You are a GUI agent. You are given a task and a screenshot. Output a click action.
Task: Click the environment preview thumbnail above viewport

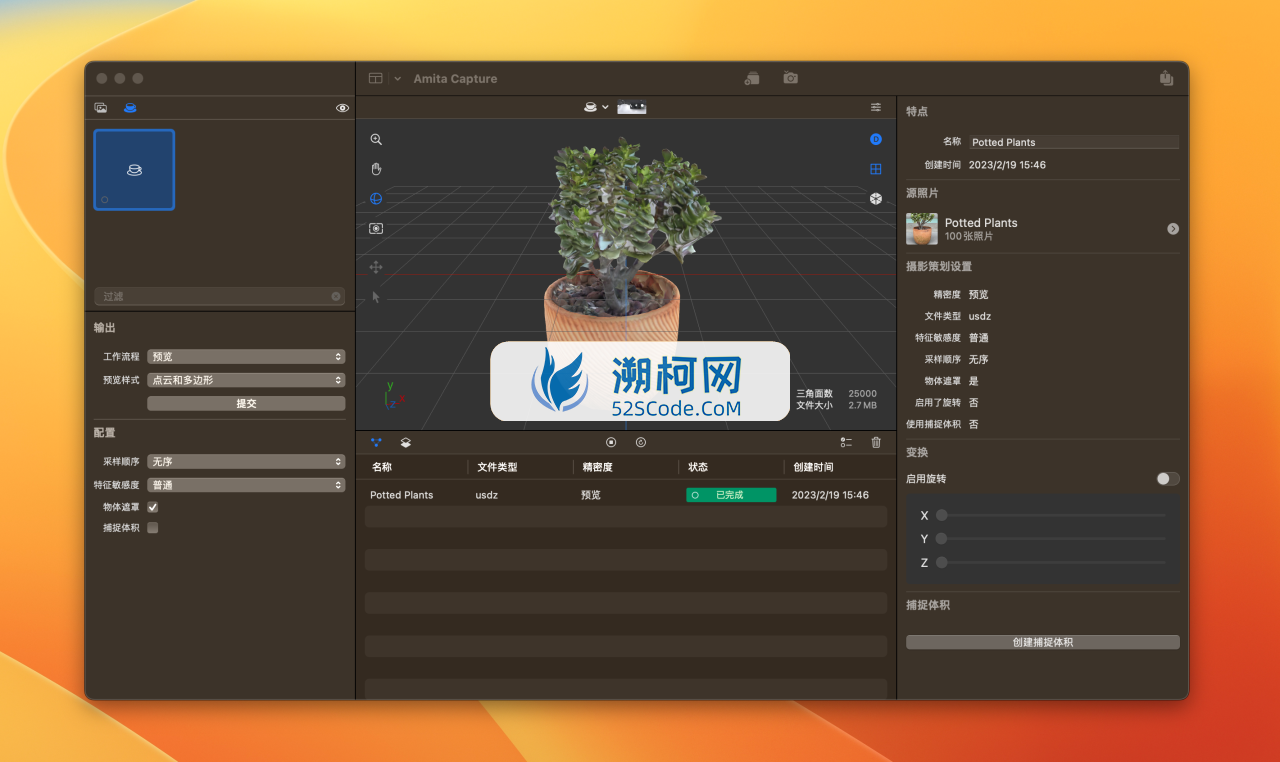click(631, 107)
